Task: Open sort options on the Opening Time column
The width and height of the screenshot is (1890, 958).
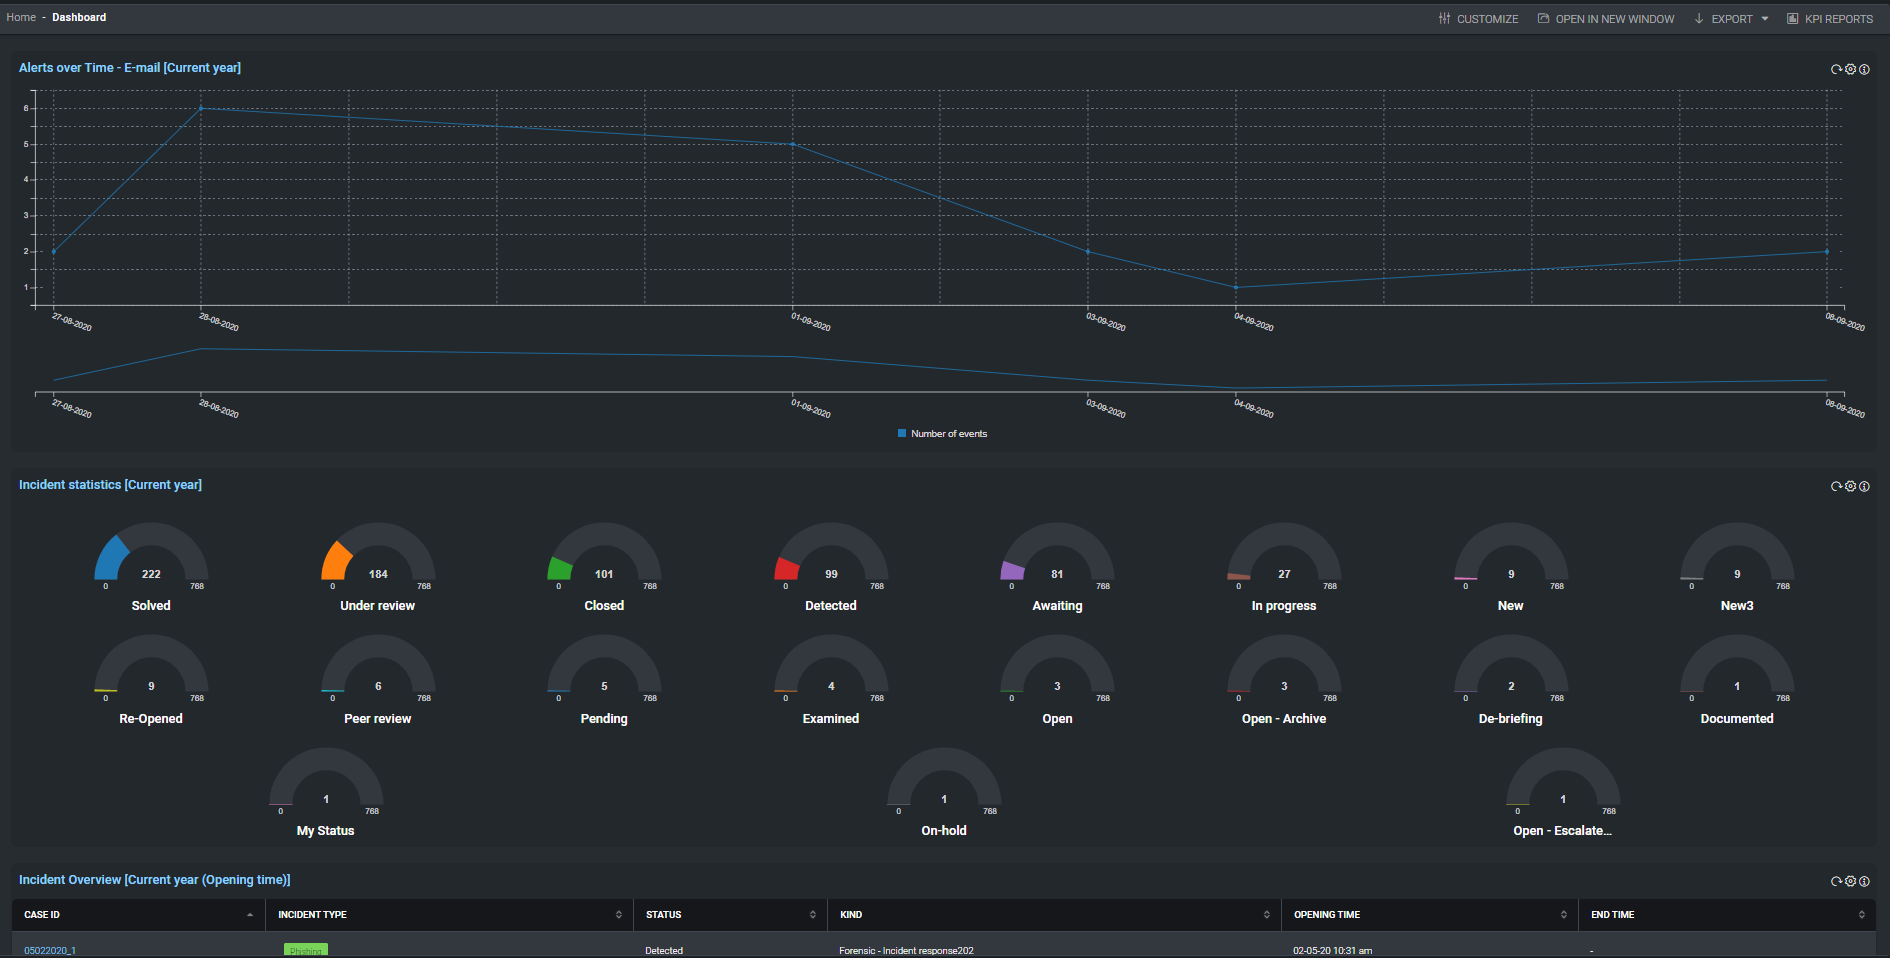Action: pyautogui.click(x=1563, y=914)
